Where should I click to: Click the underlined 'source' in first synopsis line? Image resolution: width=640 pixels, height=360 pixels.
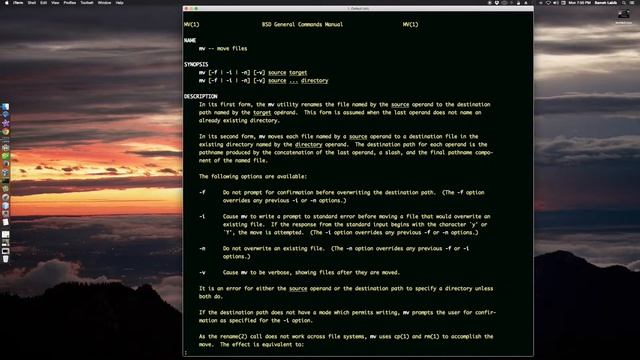277,73
